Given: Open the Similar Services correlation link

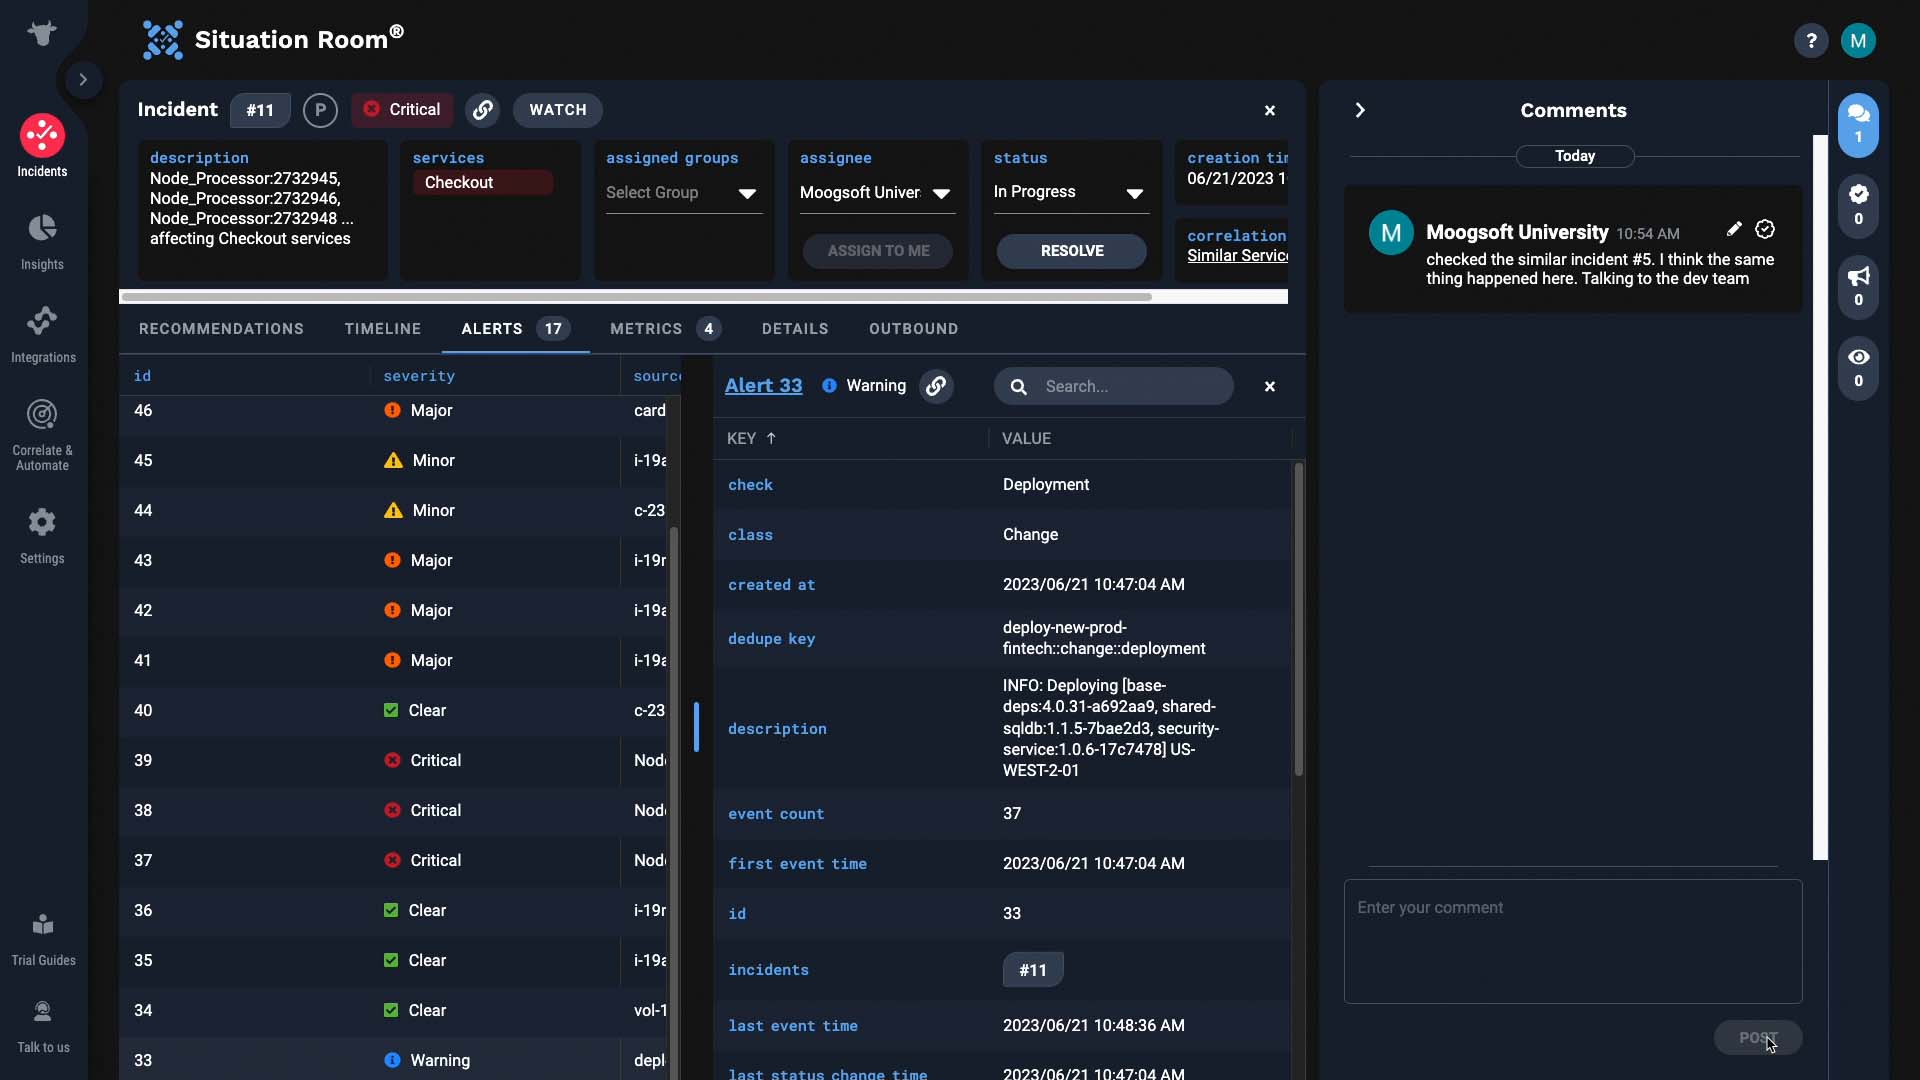Looking at the screenshot, I should tap(1237, 256).
